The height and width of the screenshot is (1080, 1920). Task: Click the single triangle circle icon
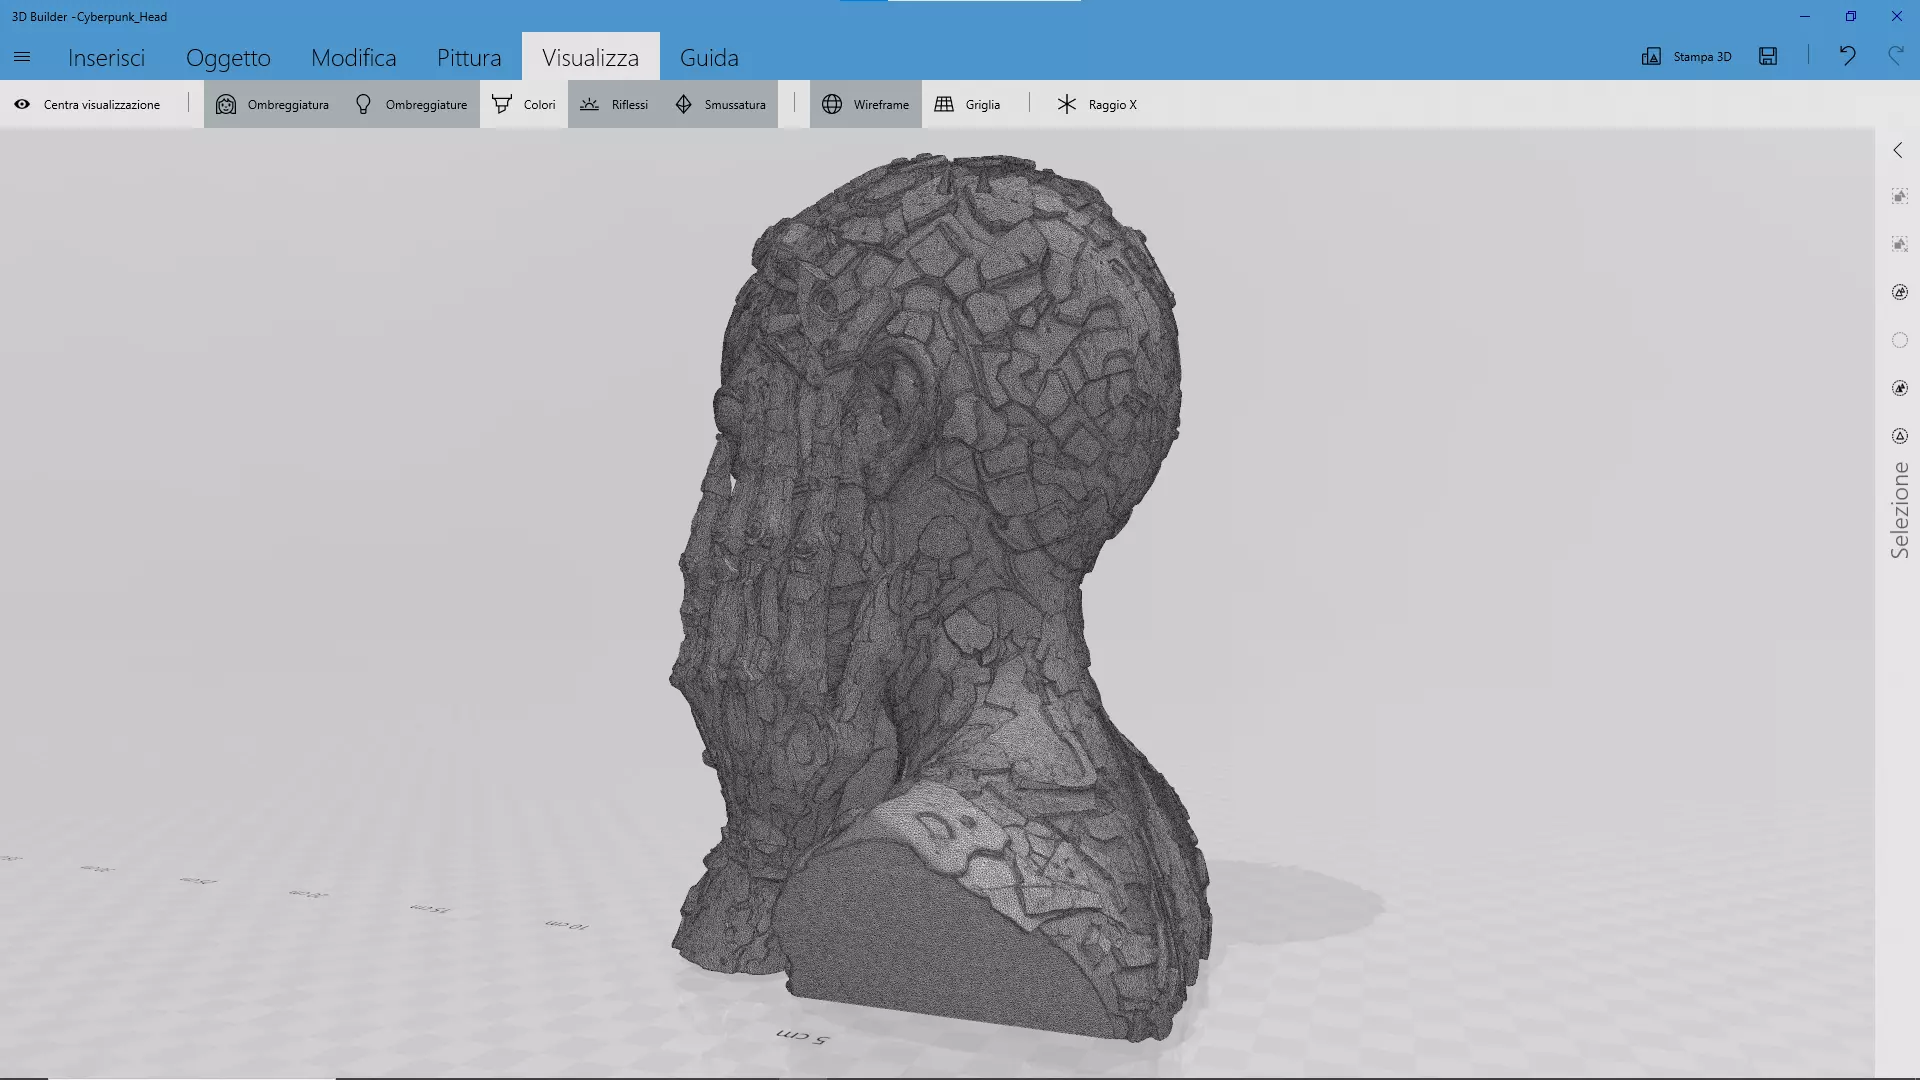click(x=1900, y=436)
